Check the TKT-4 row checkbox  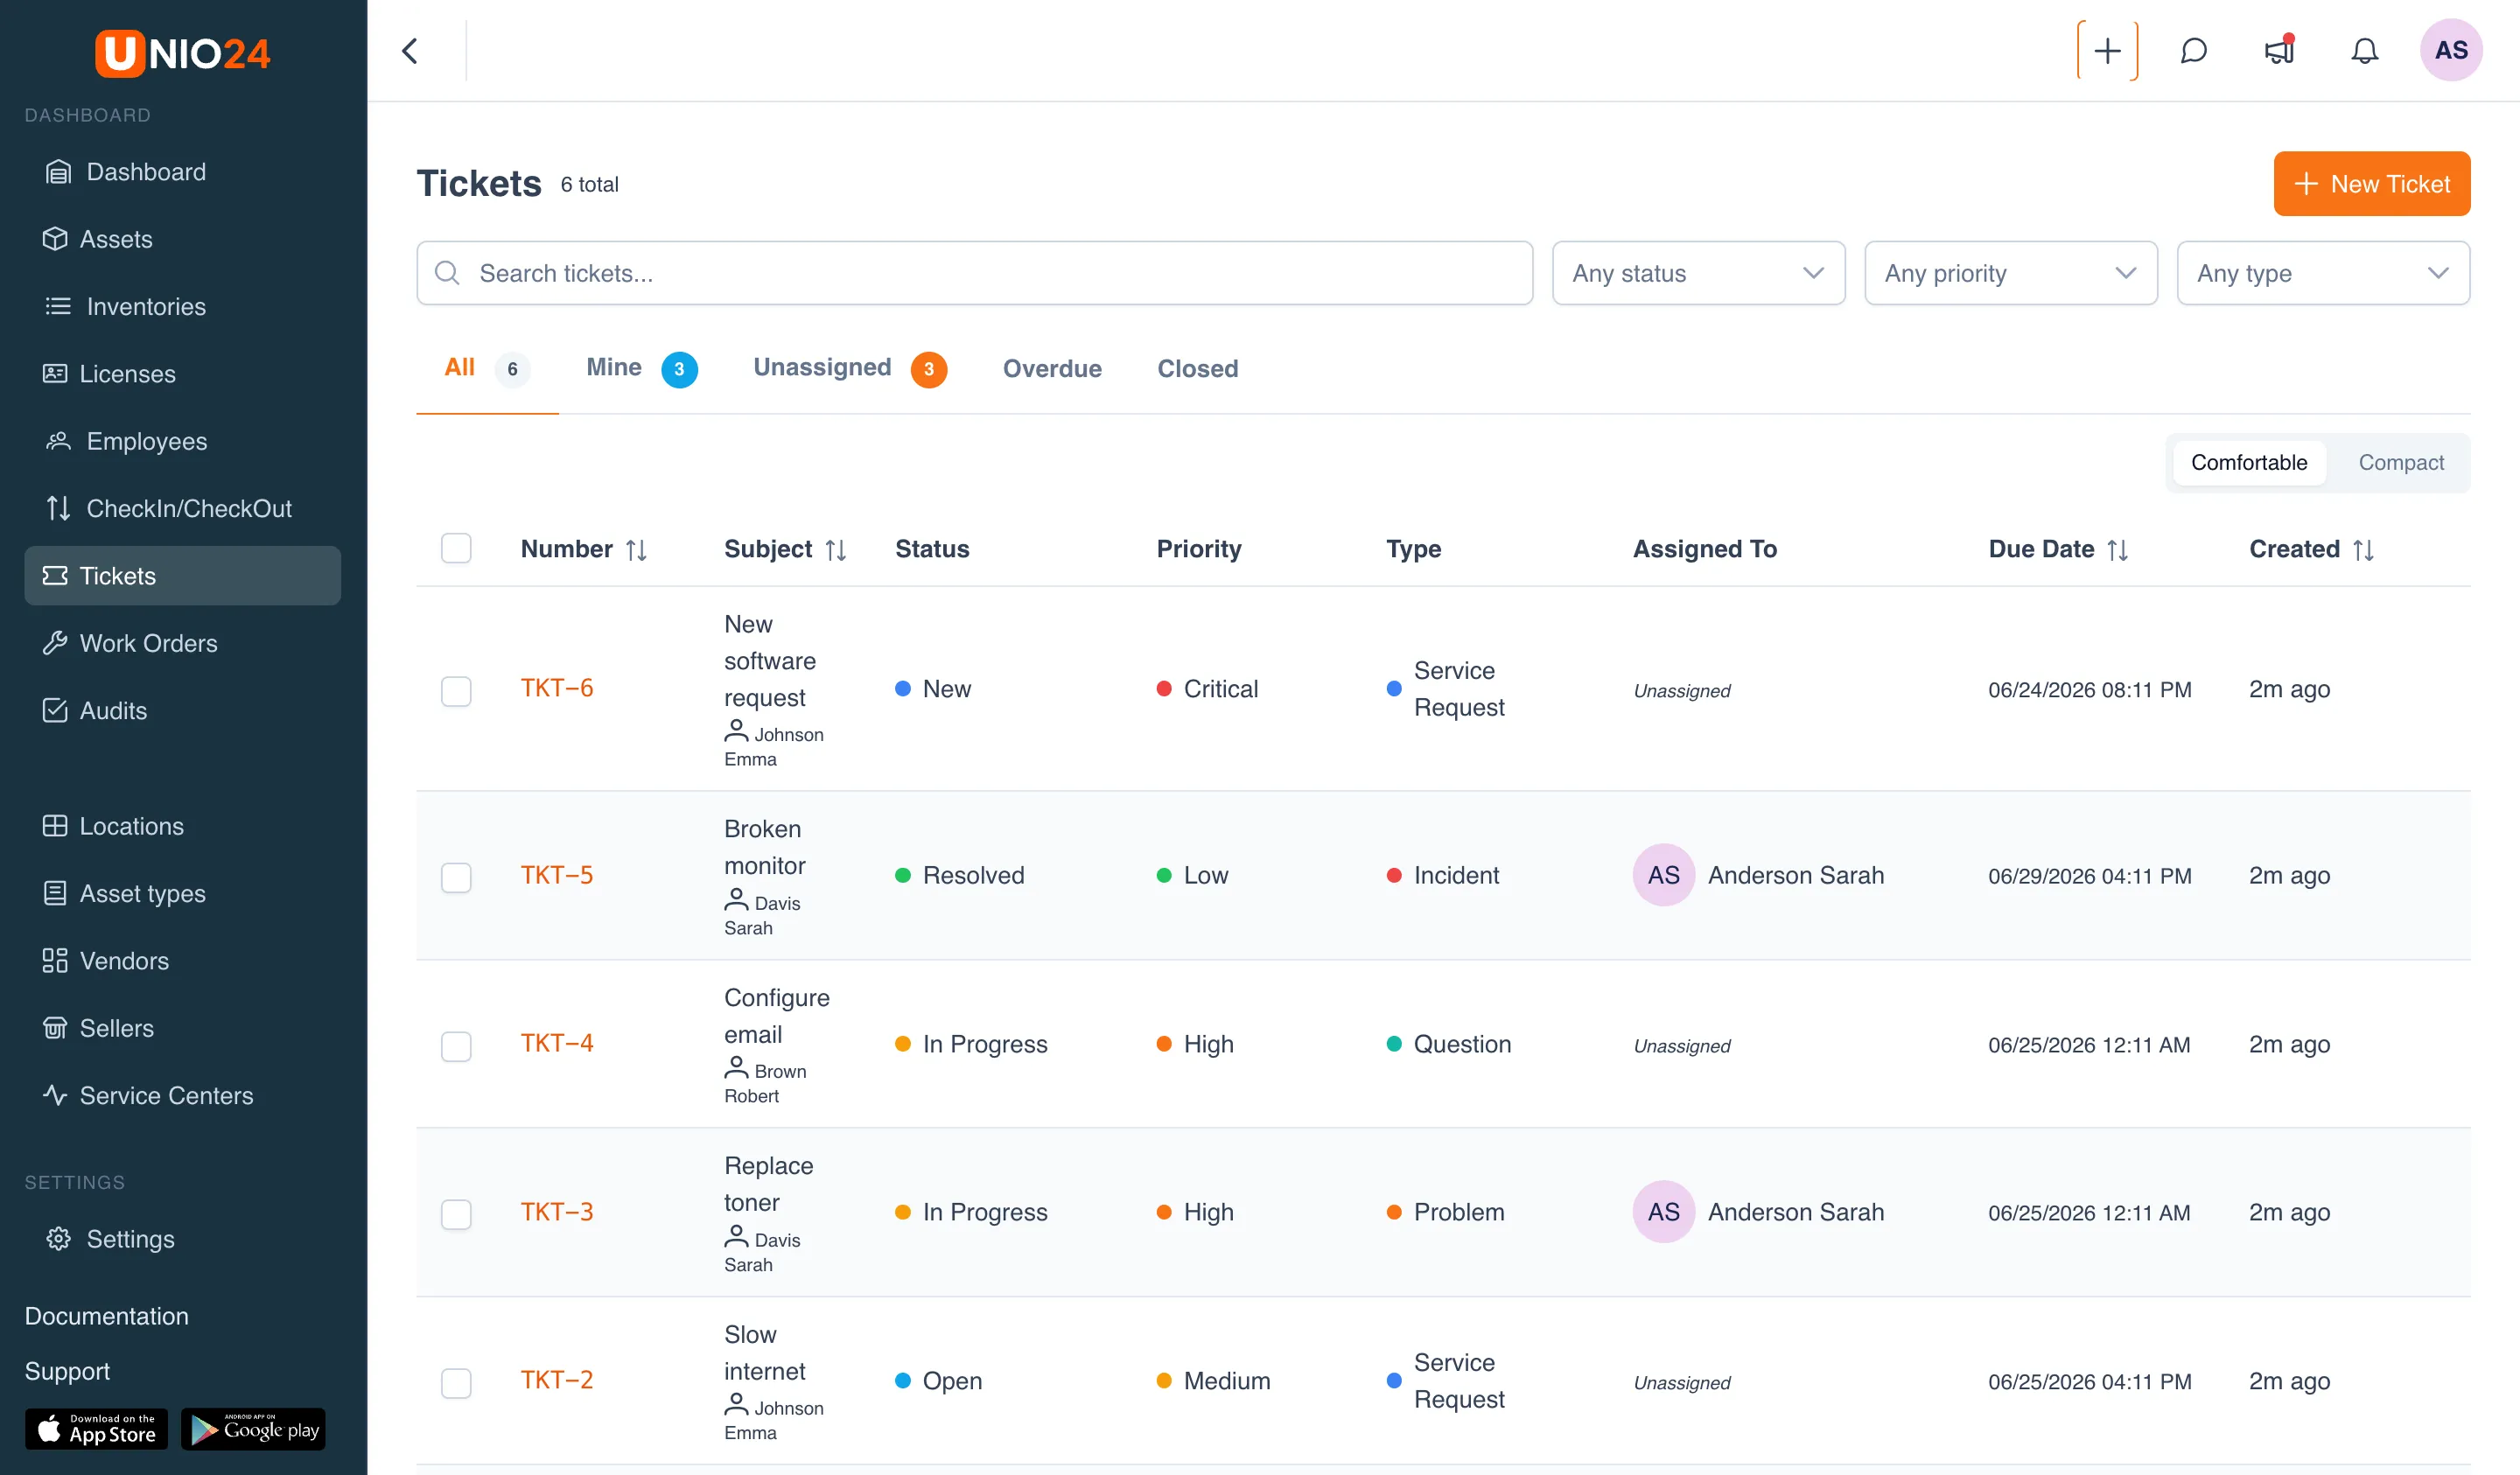pos(456,1046)
